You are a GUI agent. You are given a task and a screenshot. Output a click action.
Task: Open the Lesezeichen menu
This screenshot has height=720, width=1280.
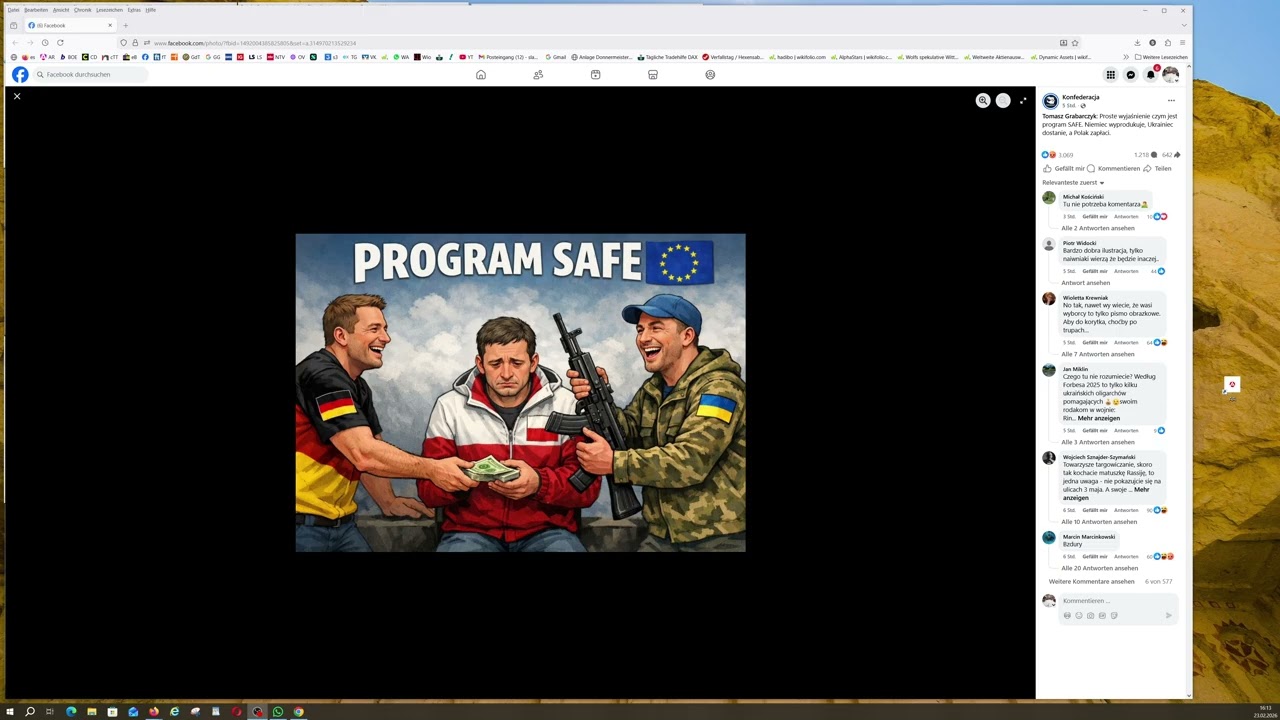tap(109, 10)
